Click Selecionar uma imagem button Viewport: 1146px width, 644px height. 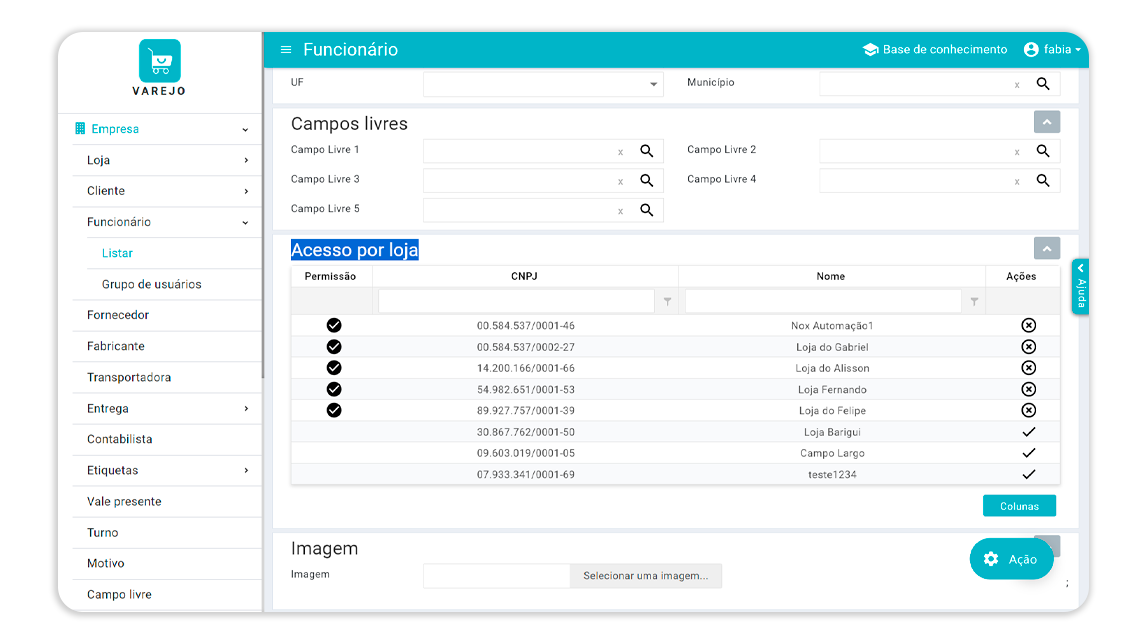645,576
